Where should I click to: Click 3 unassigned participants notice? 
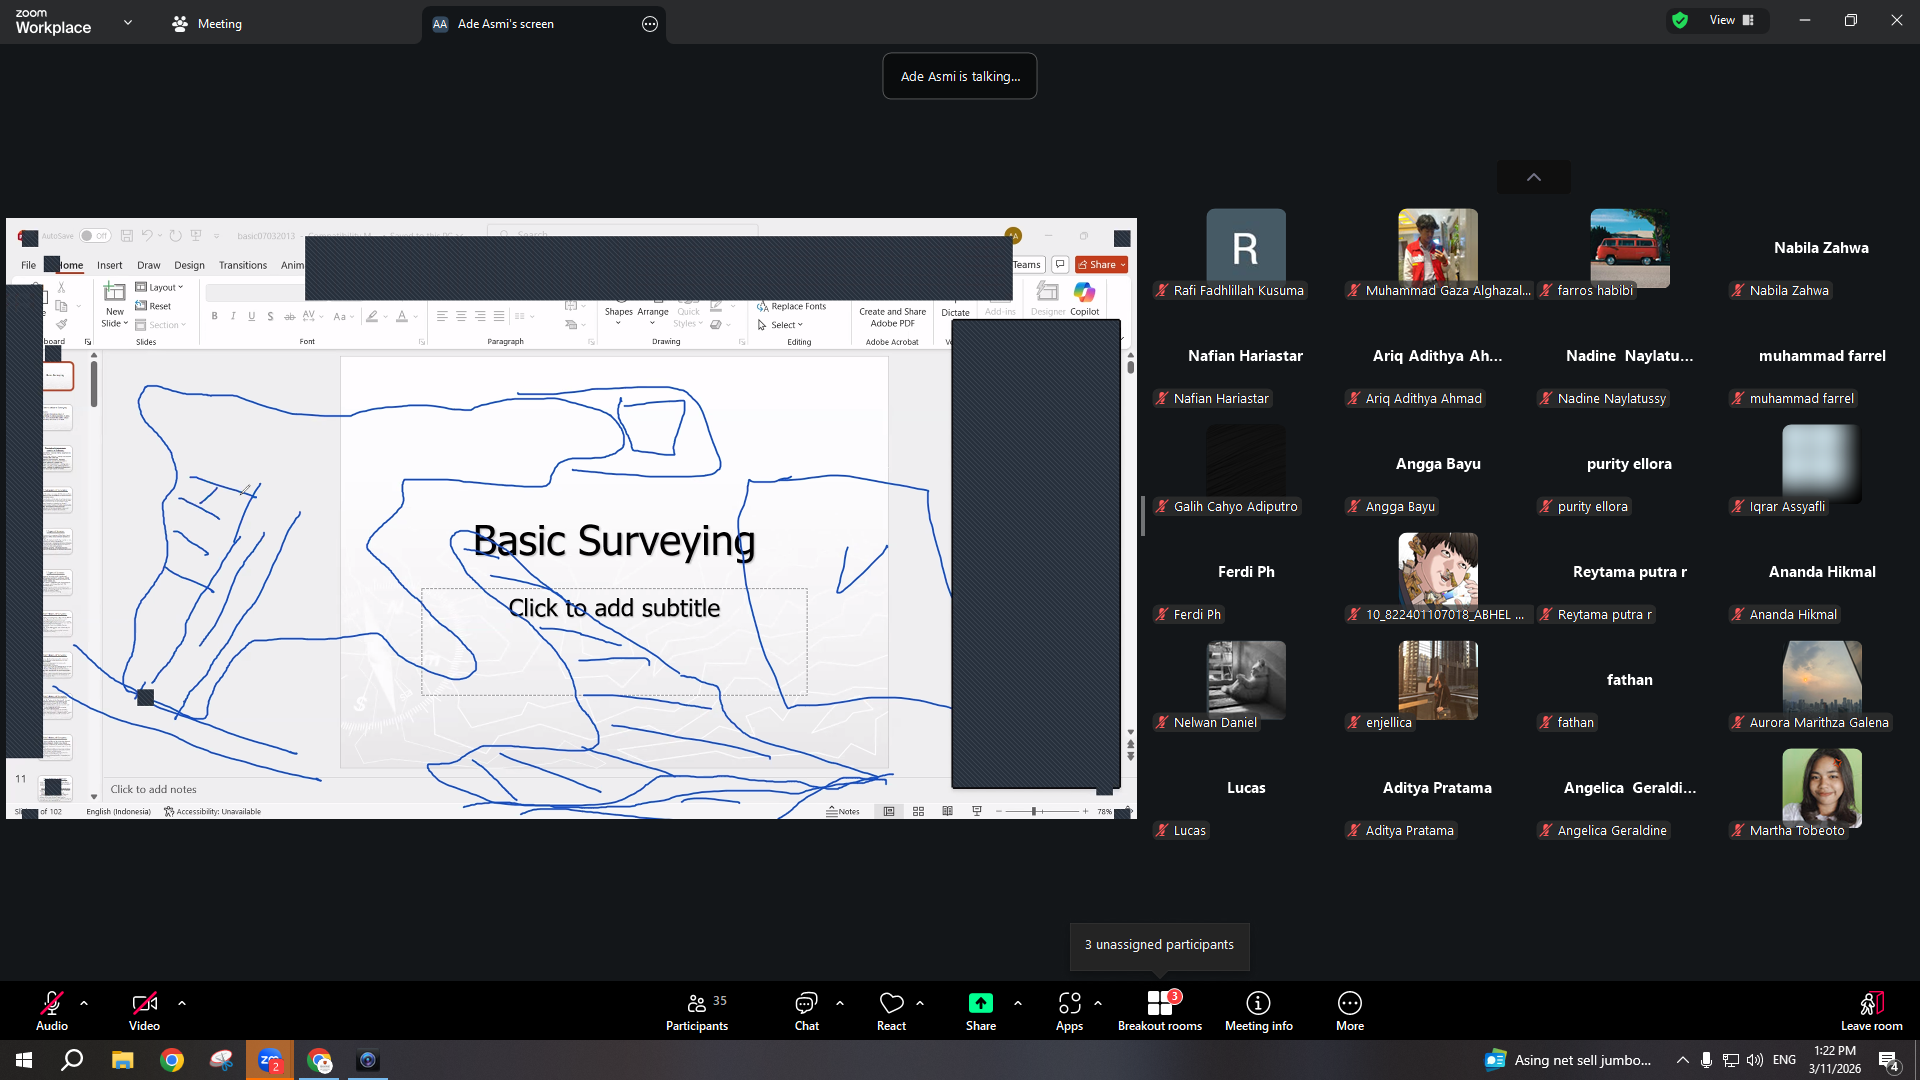[1159, 945]
